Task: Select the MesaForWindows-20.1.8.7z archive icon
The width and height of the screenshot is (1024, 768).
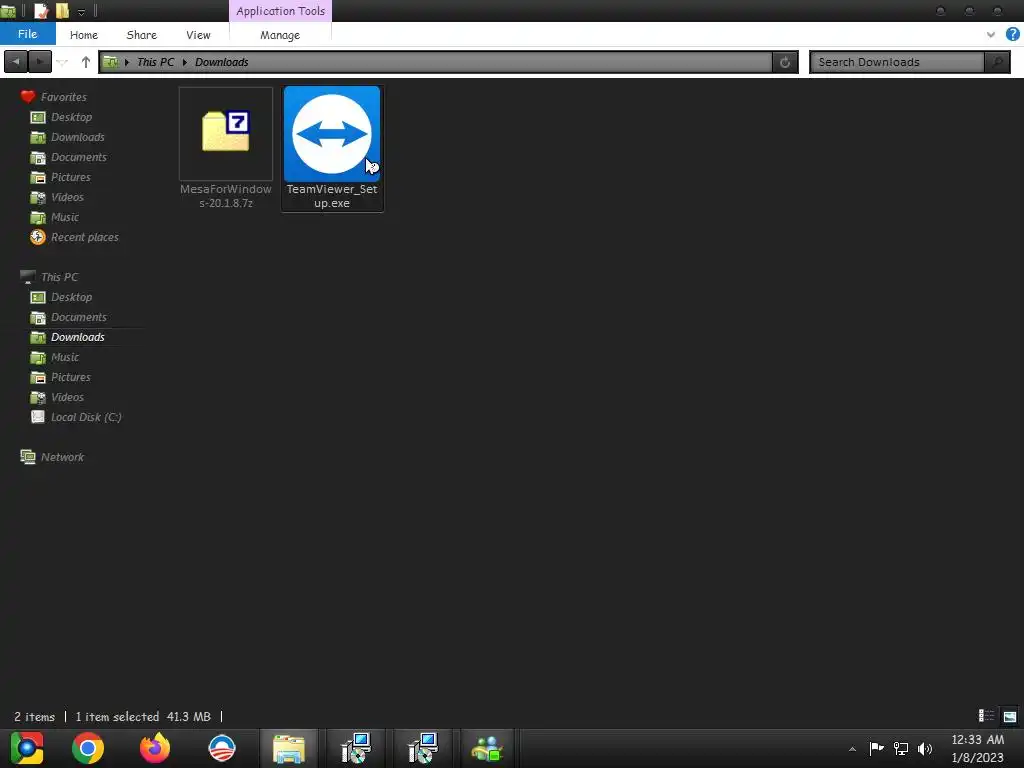Action: click(x=225, y=134)
